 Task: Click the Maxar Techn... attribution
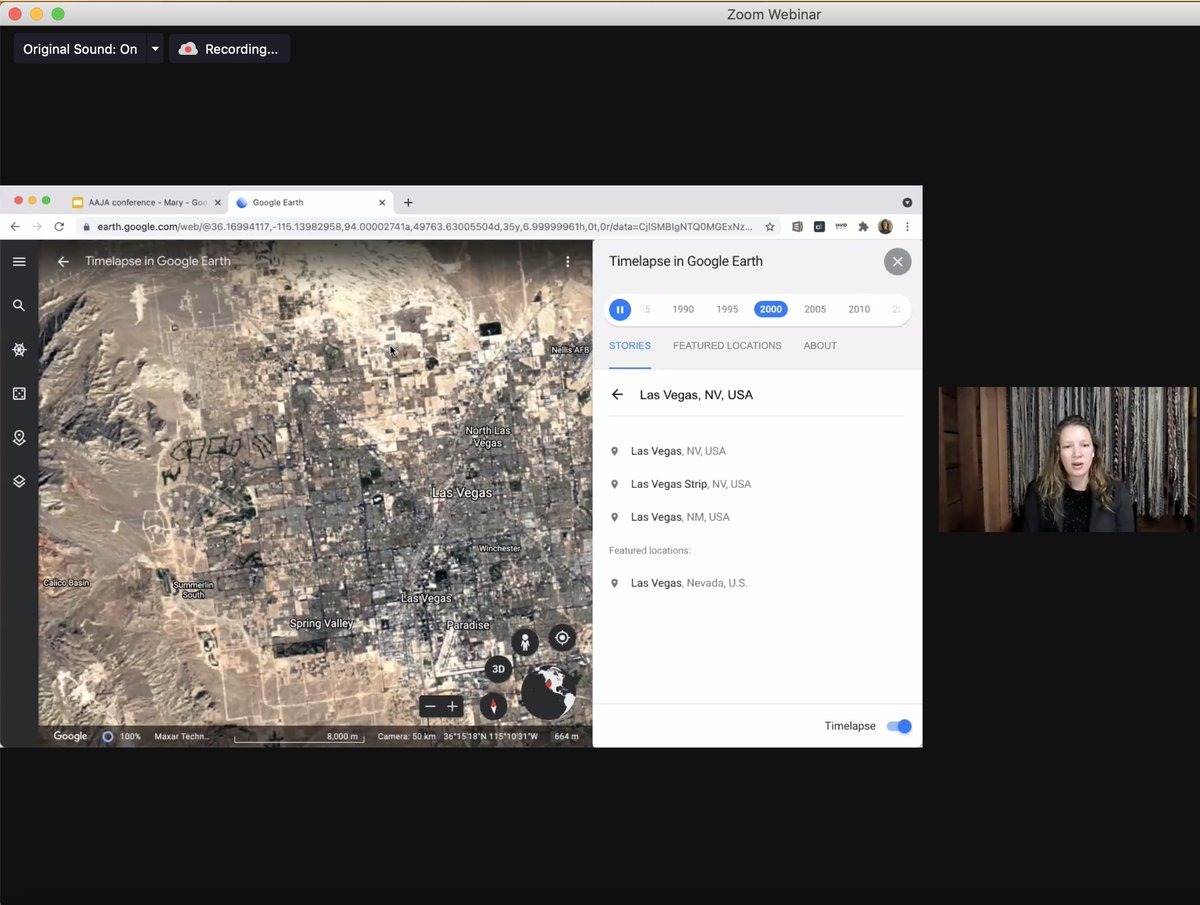tap(182, 737)
